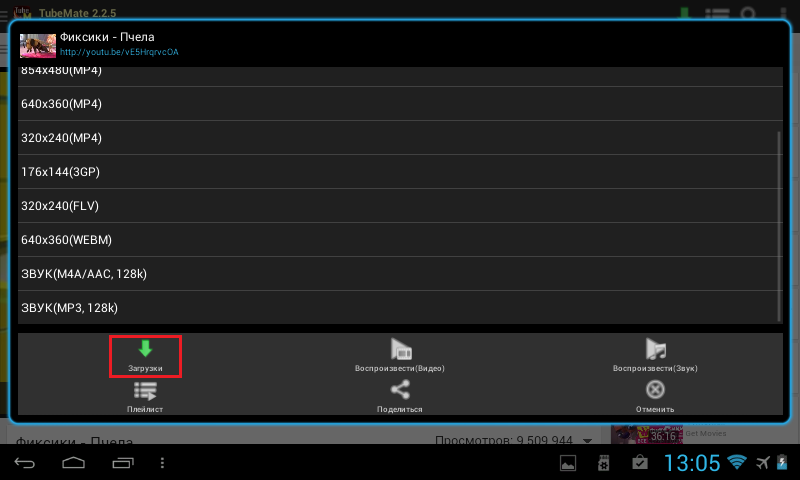The height and width of the screenshot is (480, 800).
Task: Open the youtu.be video link
Action: 119,52
